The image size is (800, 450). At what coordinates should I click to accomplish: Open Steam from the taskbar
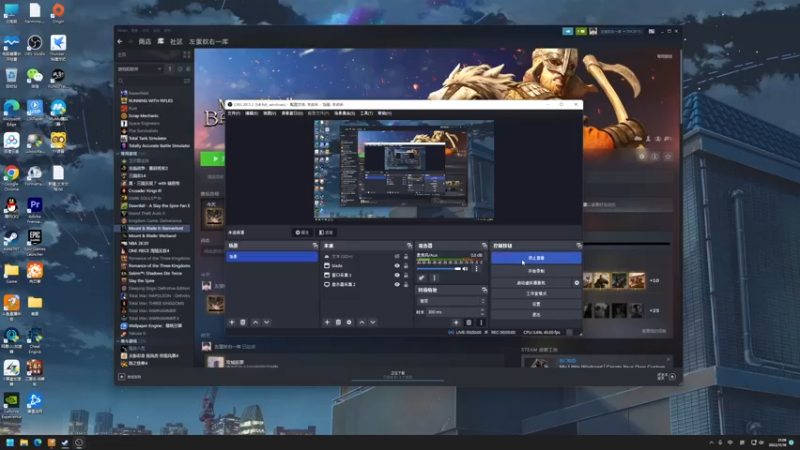click(x=65, y=442)
